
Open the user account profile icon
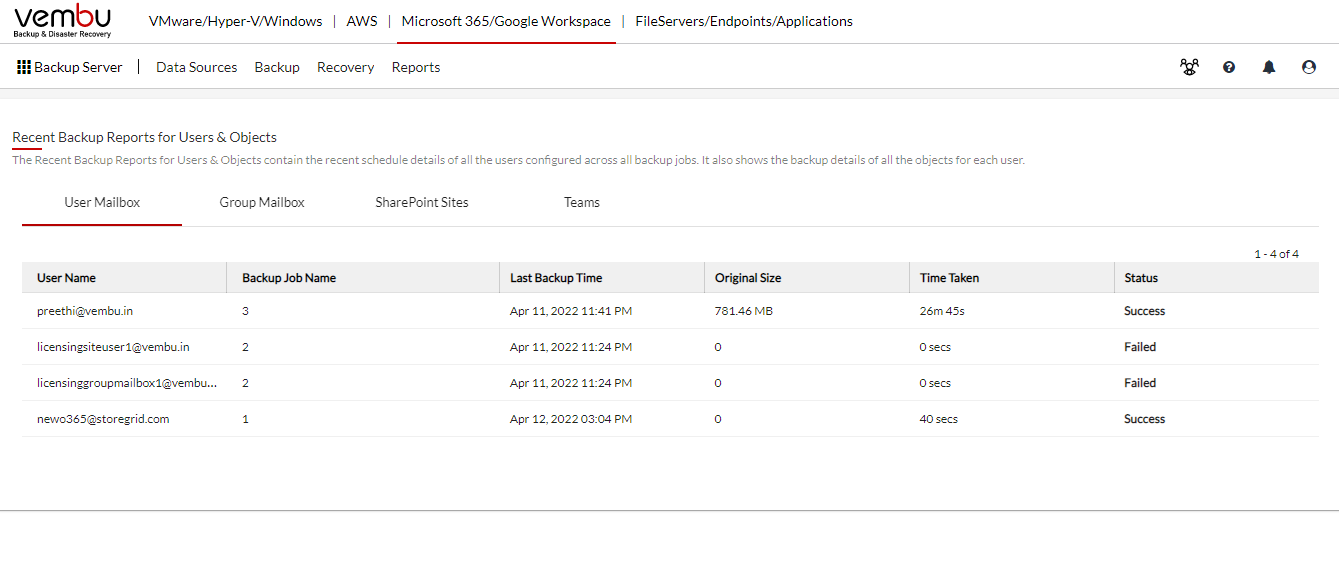click(1309, 67)
